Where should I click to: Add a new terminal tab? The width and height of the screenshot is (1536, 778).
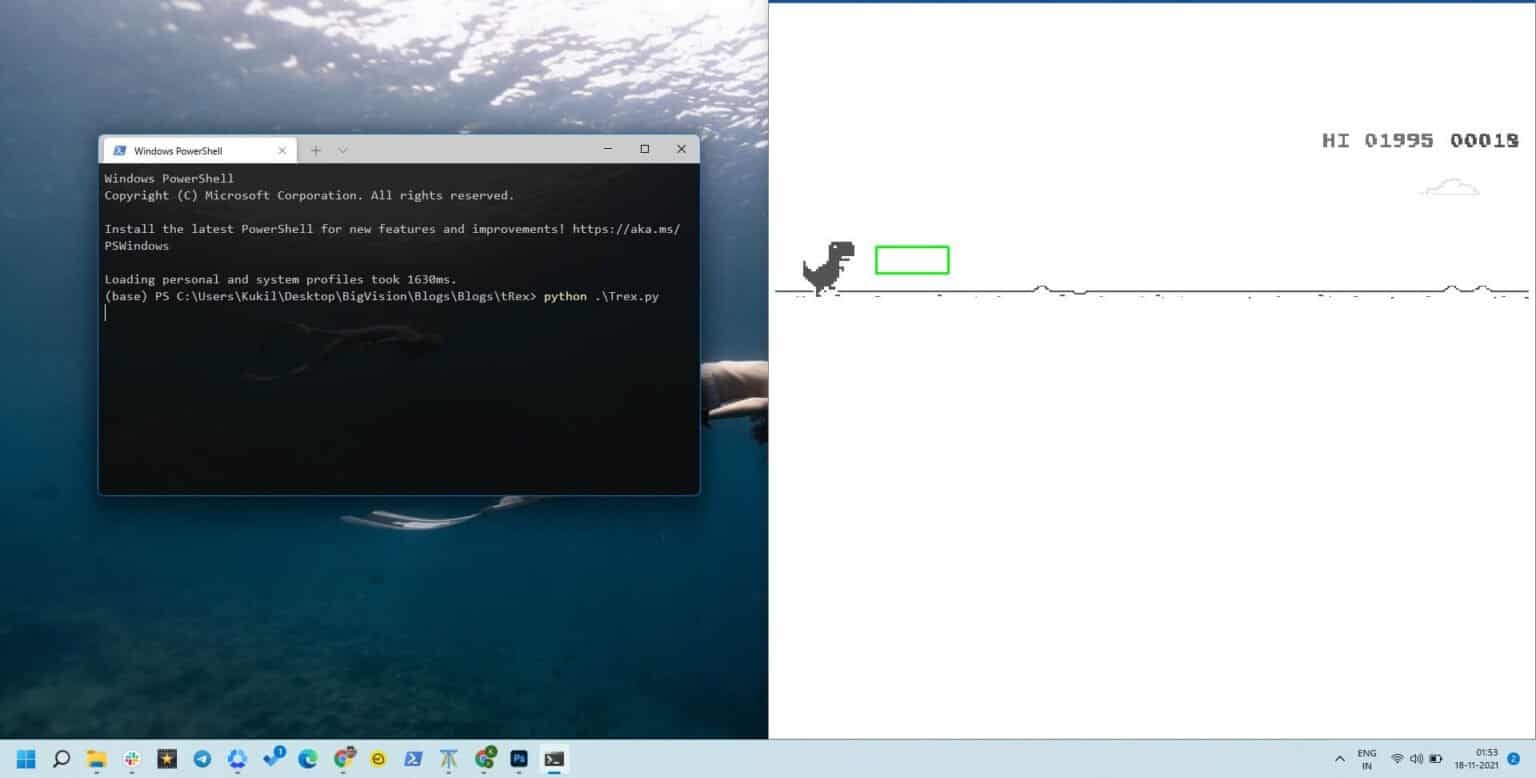pos(315,150)
